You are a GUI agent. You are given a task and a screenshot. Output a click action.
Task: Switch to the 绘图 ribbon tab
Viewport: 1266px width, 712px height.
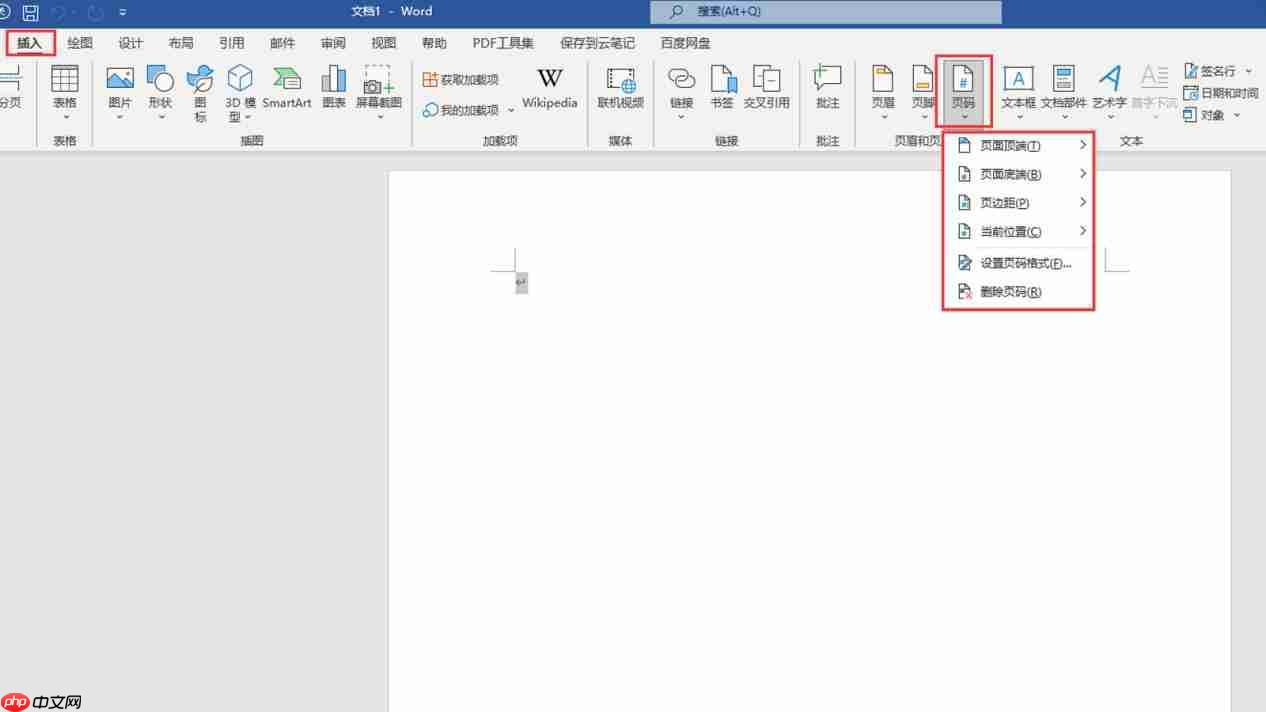pyautogui.click(x=80, y=43)
